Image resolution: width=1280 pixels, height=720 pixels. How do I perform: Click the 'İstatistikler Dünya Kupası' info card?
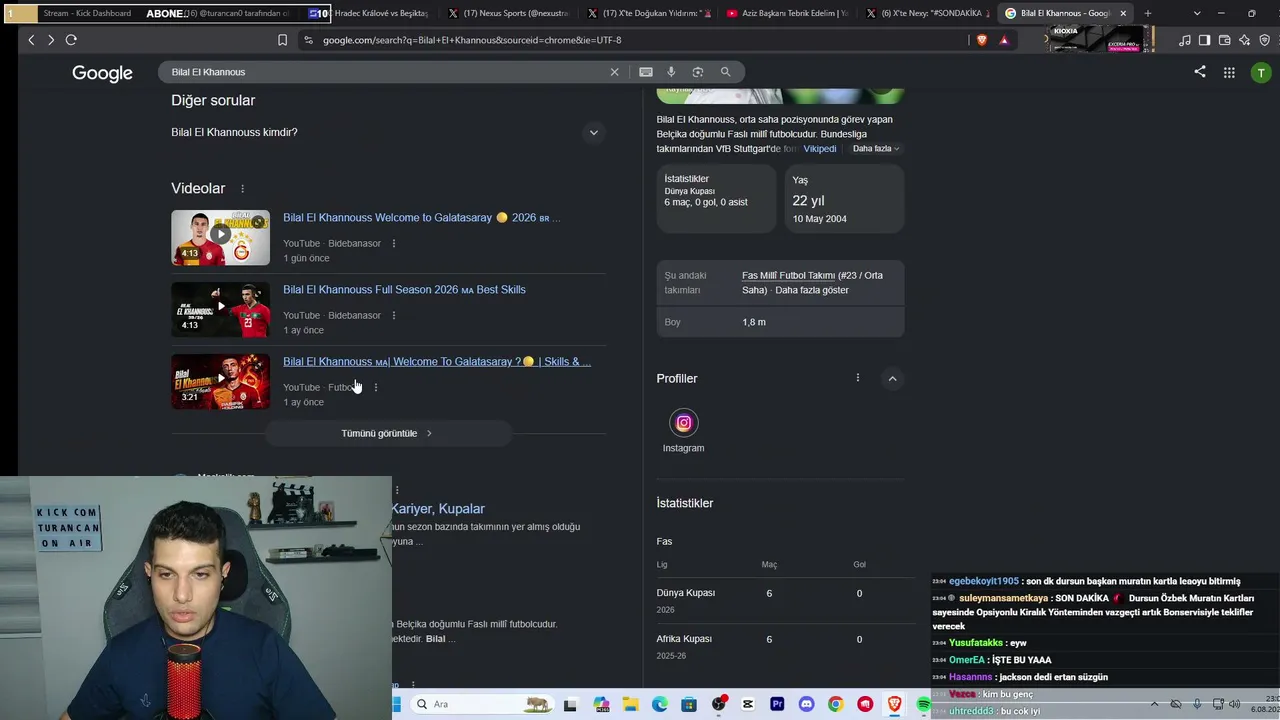(x=716, y=198)
